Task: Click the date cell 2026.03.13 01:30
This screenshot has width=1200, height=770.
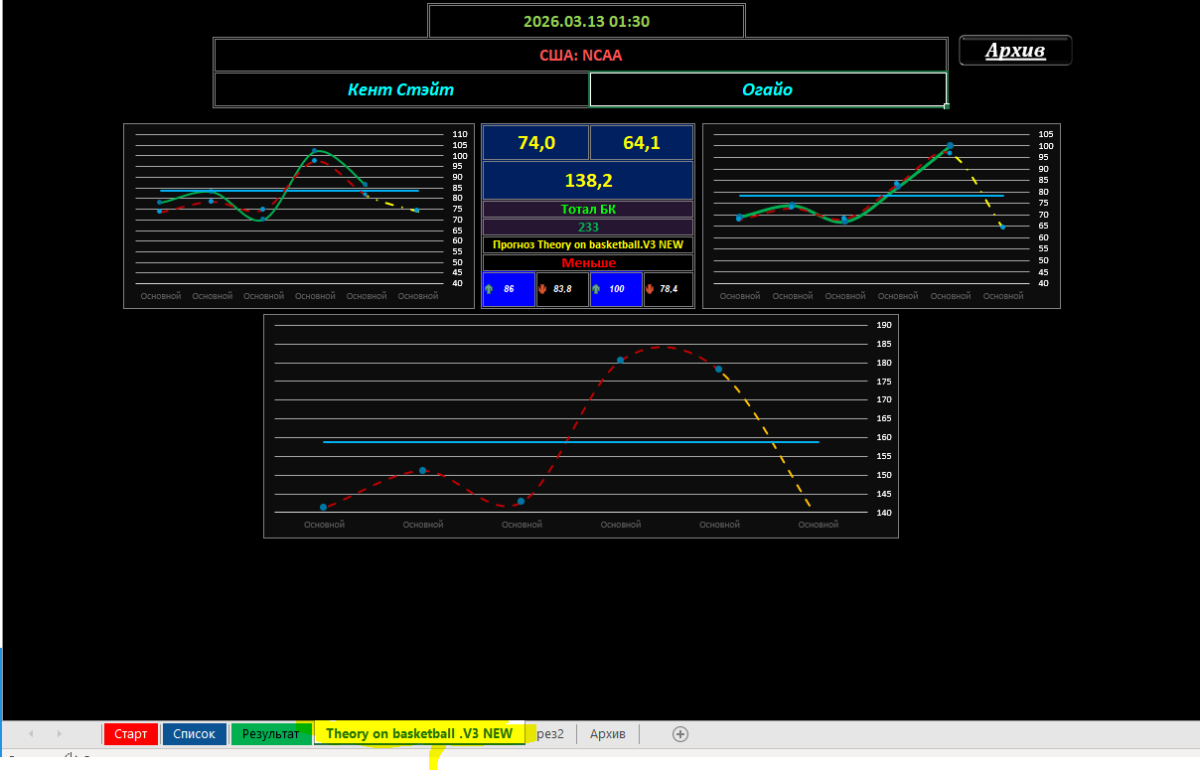Action: [587, 21]
